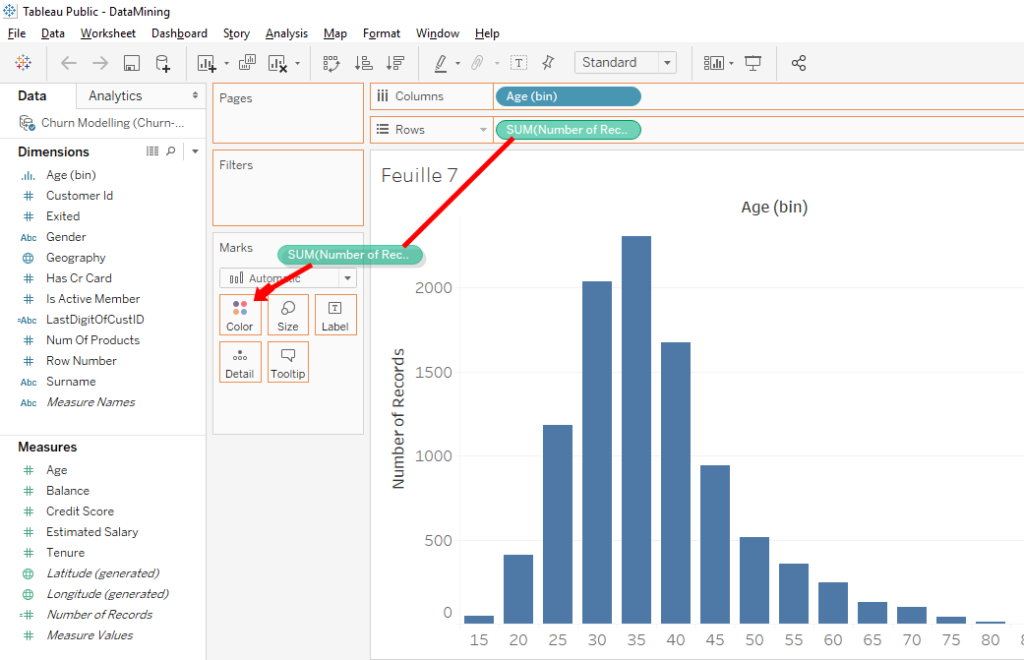Expand the Rows shelf dropdown arrow

483,130
